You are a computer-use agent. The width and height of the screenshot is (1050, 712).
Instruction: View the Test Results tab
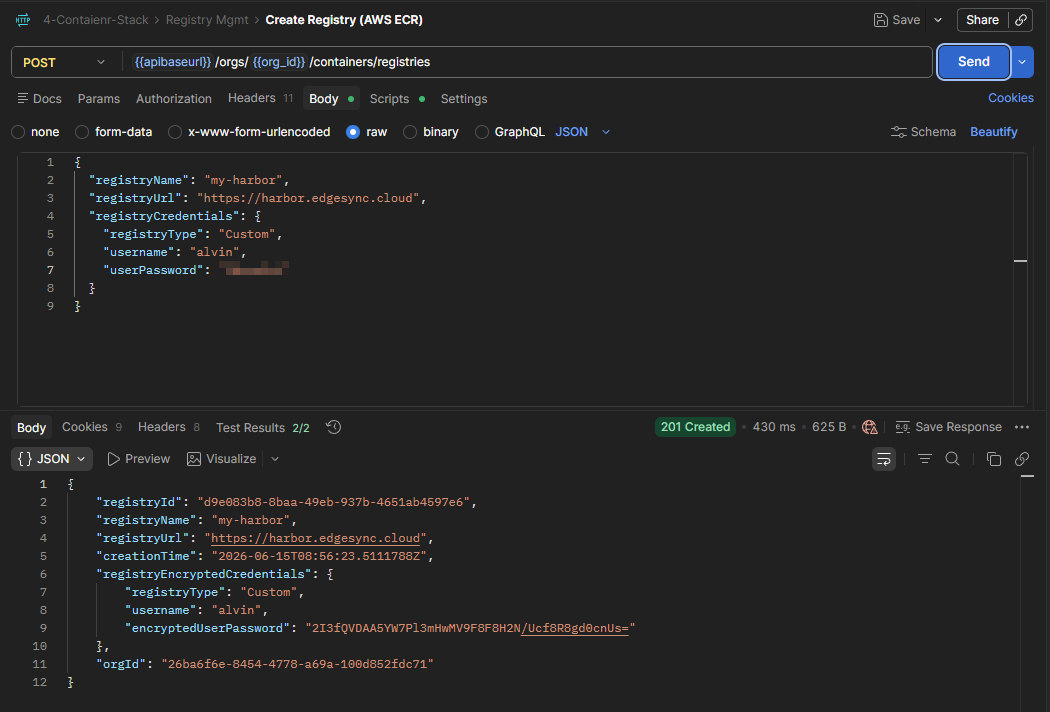[262, 427]
